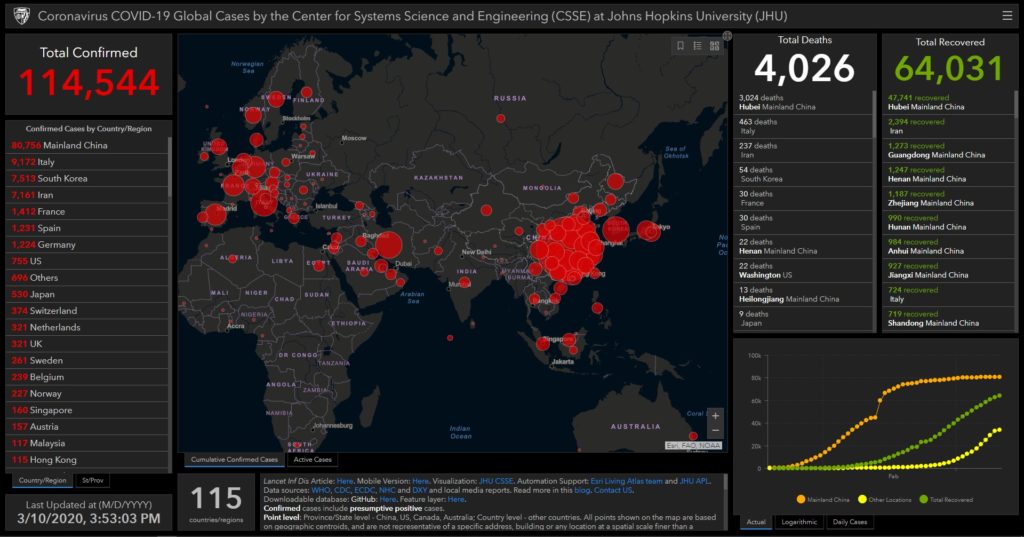Toggle the Other Locations chart series

pyautogui.click(x=884, y=500)
